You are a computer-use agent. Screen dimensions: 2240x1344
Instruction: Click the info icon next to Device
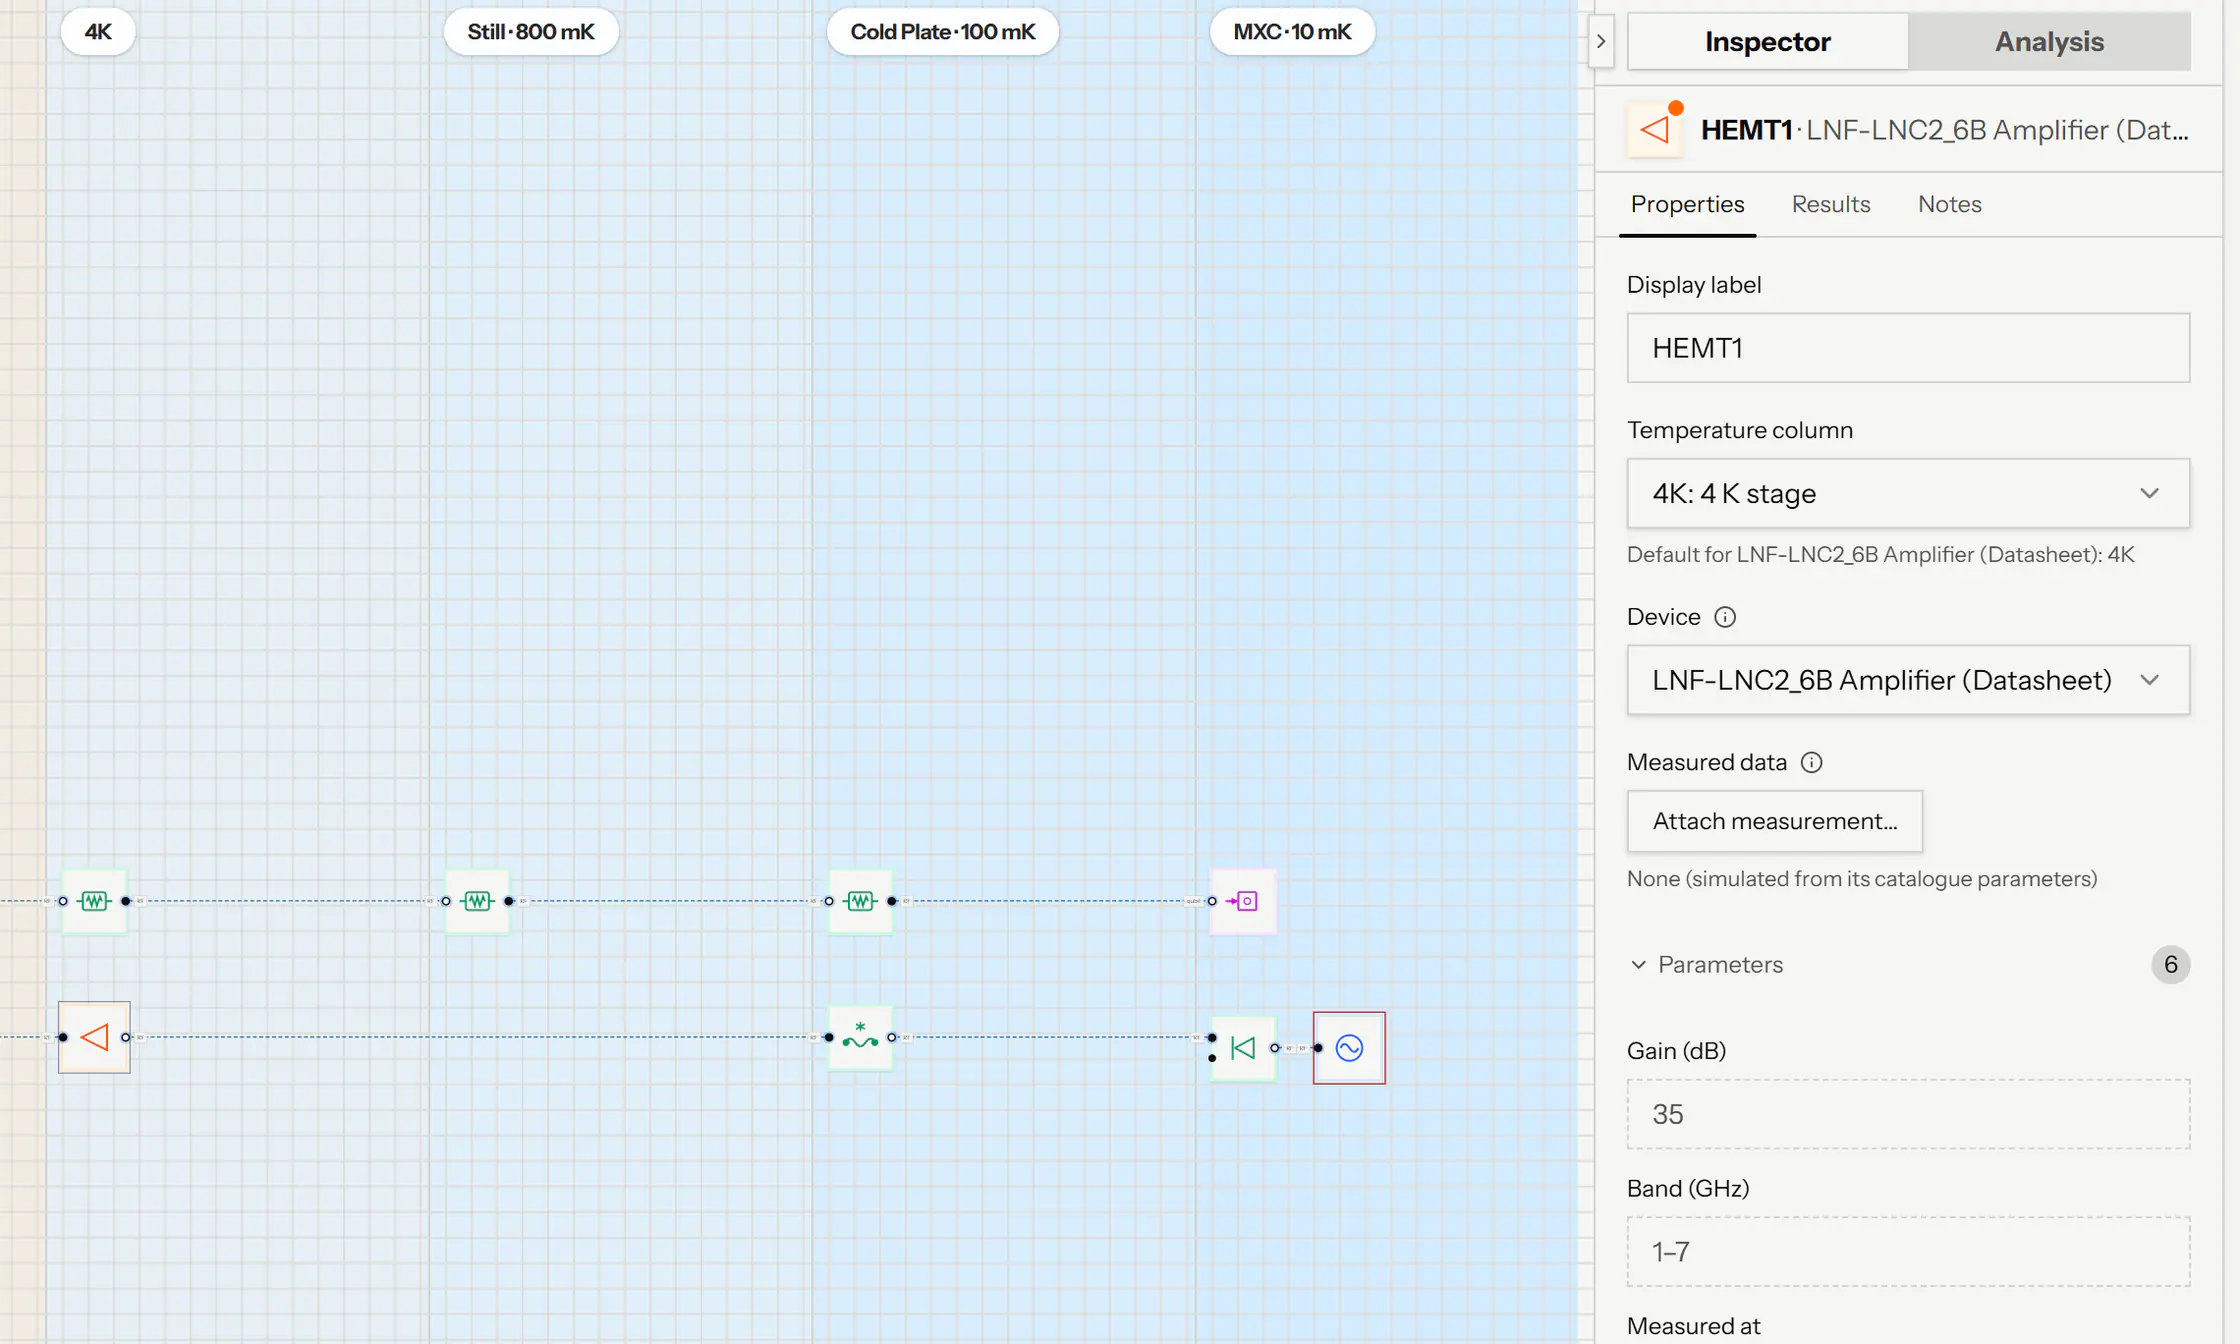tap(1725, 617)
